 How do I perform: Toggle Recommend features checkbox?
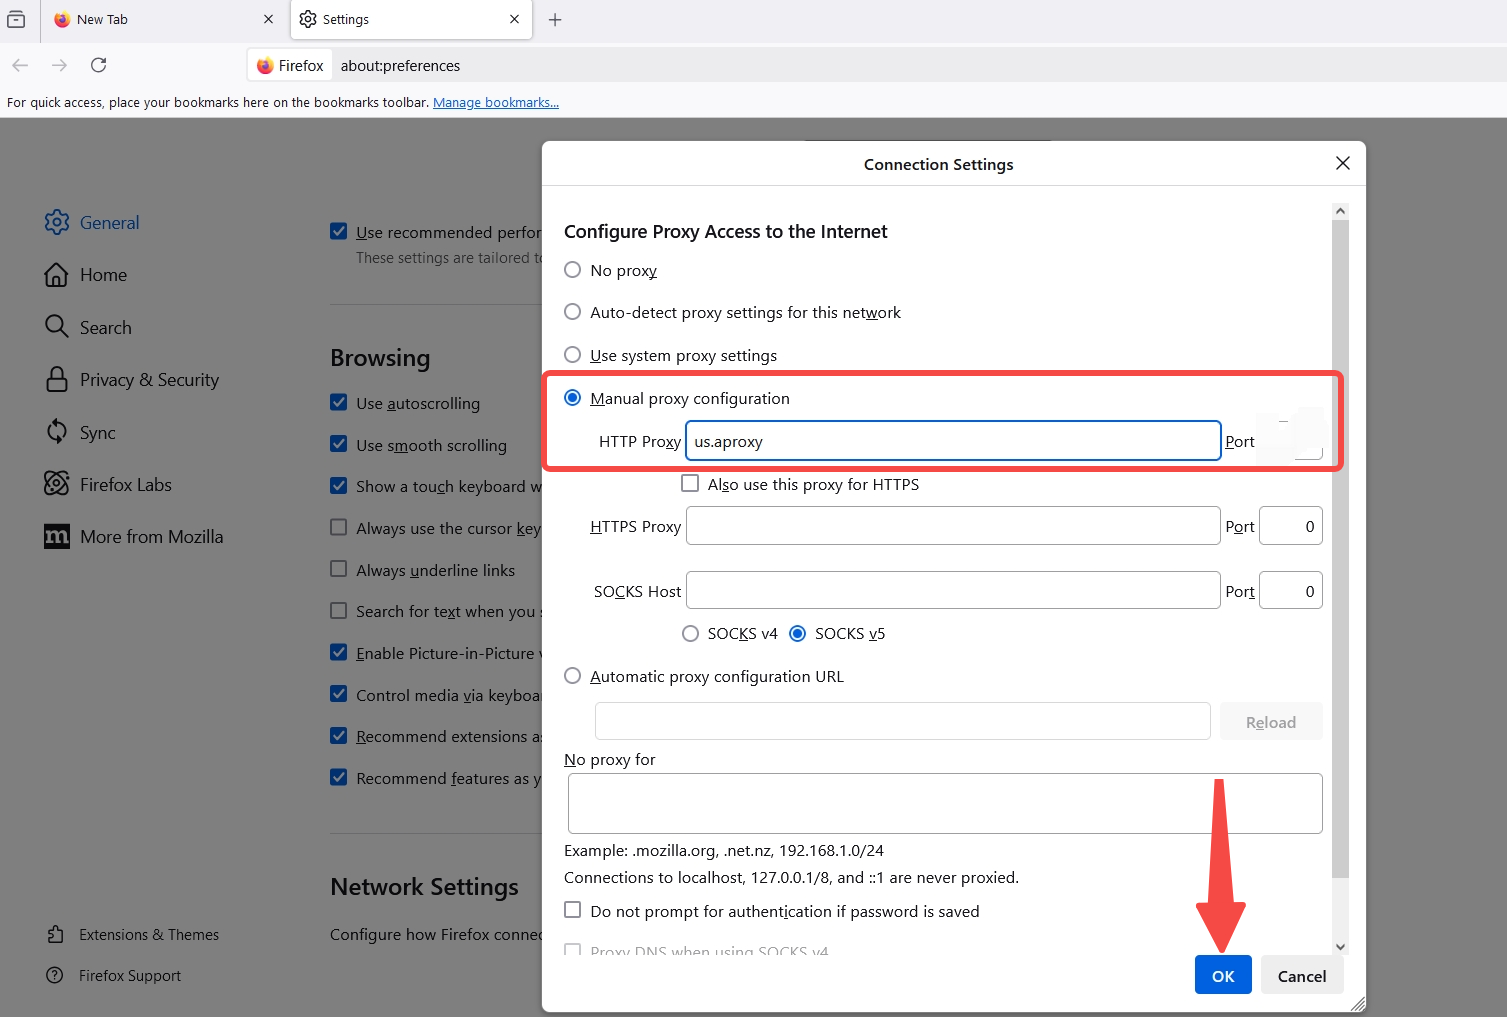point(339,778)
